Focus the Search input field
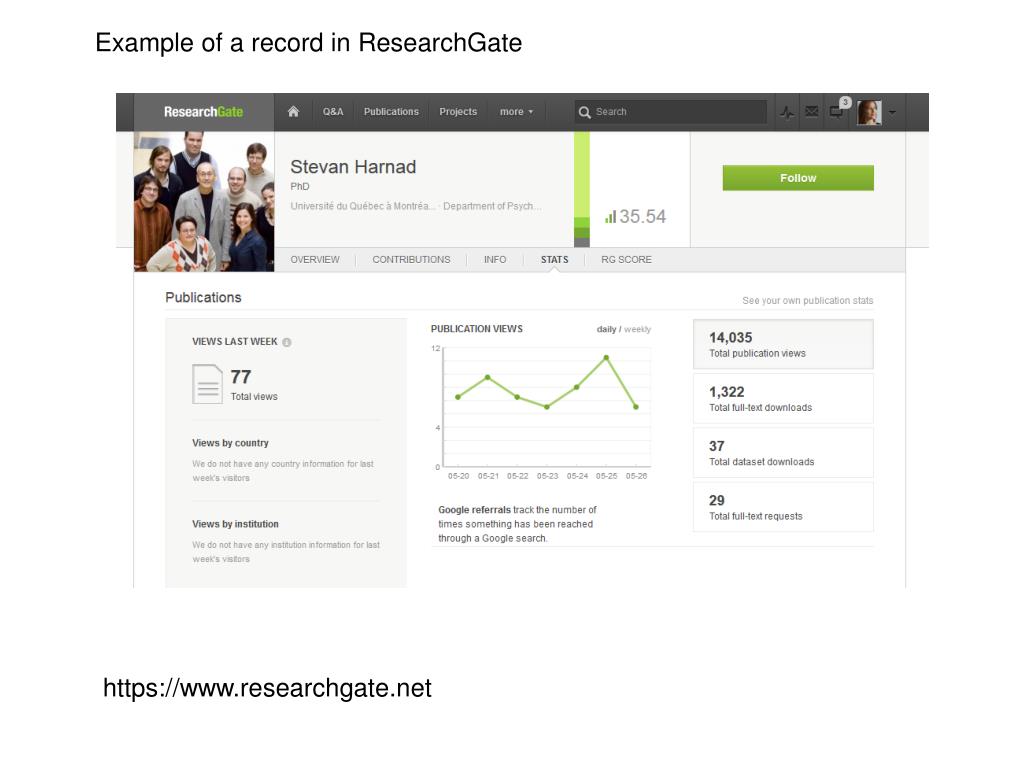This screenshot has width=1024, height=768. [671, 112]
